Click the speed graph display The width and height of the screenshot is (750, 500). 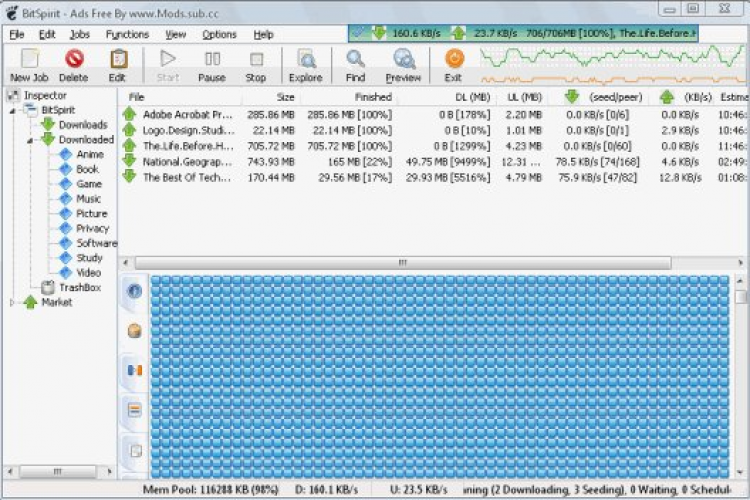[612, 65]
